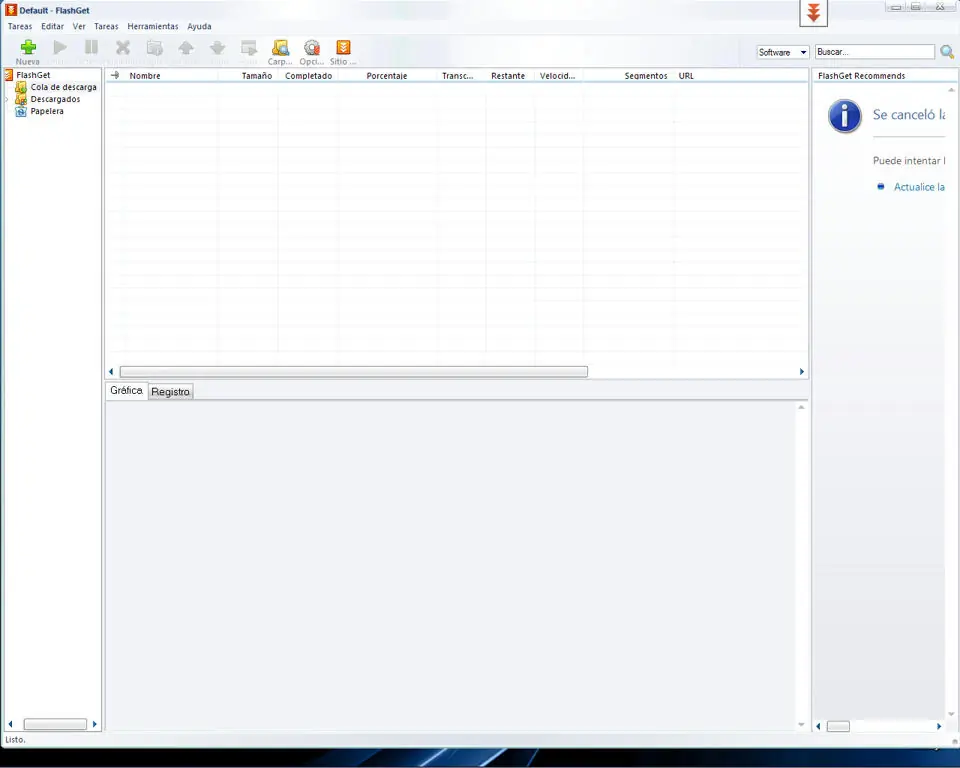Click the grayed-out pause toolbar icon
This screenshot has width=960, height=768.
click(x=91, y=47)
